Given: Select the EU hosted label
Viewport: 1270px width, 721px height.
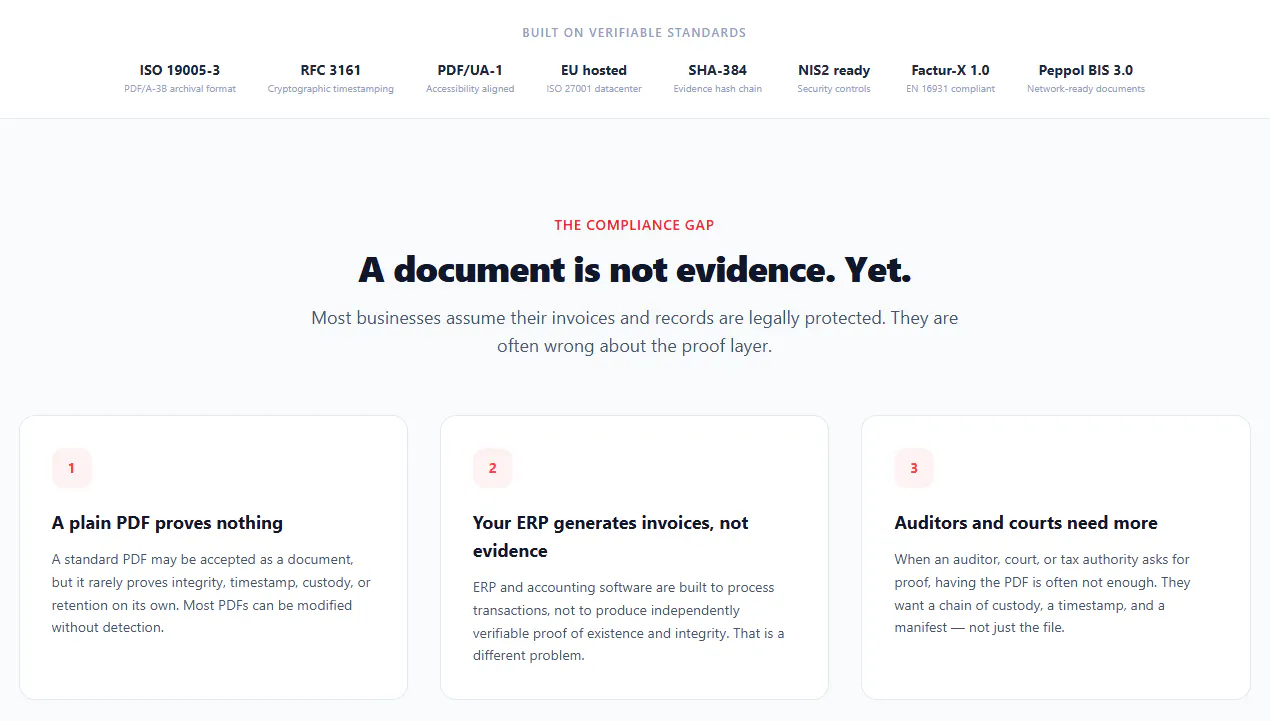Looking at the screenshot, I should coord(594,70).
